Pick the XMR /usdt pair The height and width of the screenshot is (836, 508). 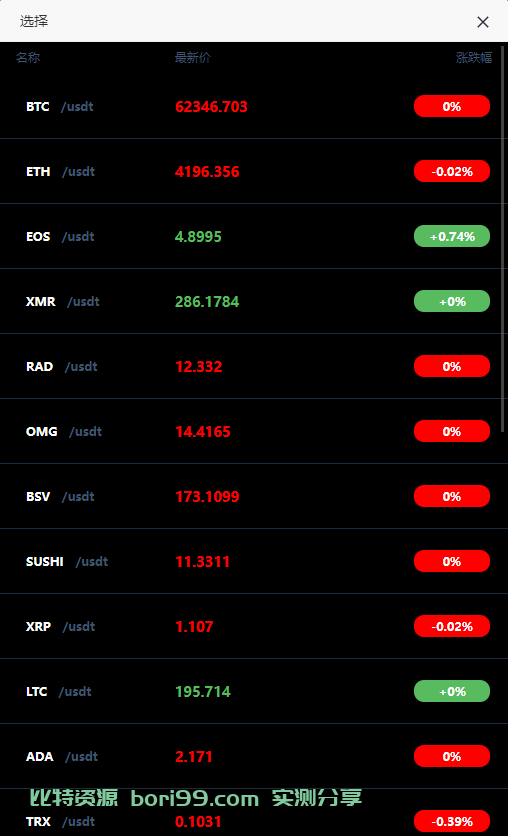click(x=254, y=302)
